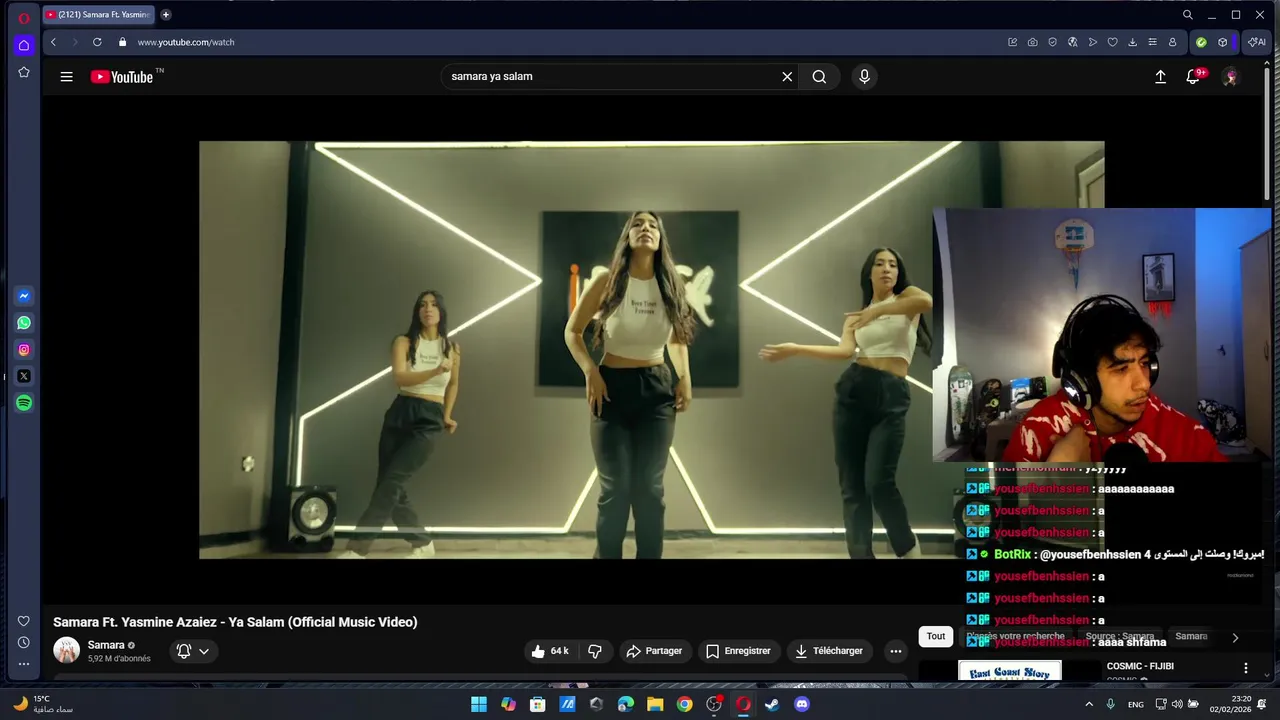Open Opera Easy Setup sliders icon
This screenshot has width=1280, height=720.
click(1152, 42)
